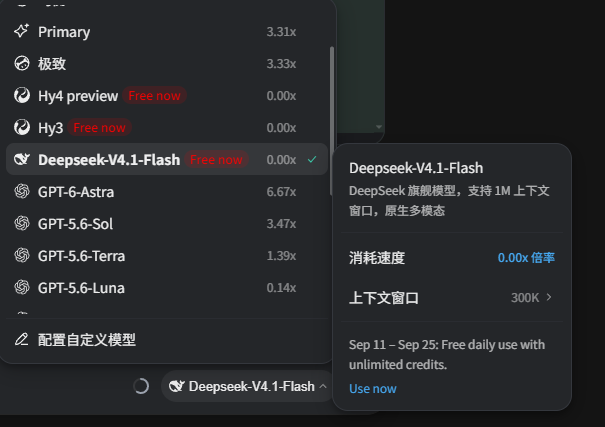
Task: Click the pencil icon for custom models
Action: point(22,339)
